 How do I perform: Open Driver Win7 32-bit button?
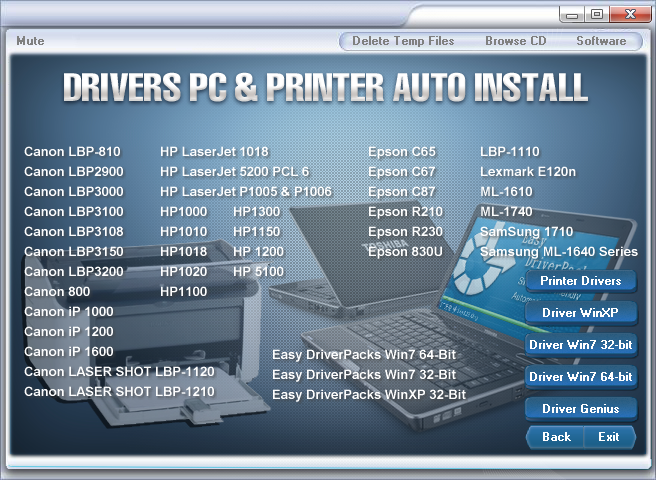tap(580, 345)
